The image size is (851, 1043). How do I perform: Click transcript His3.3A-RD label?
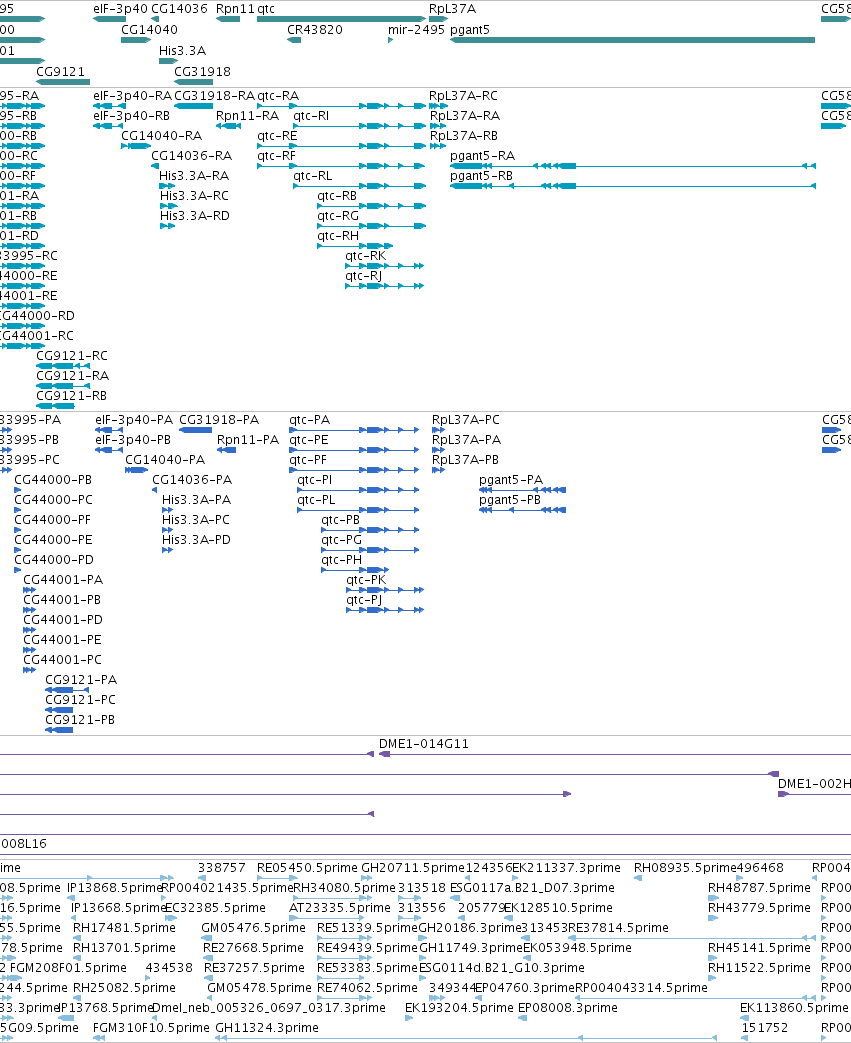tap(195, 216)
